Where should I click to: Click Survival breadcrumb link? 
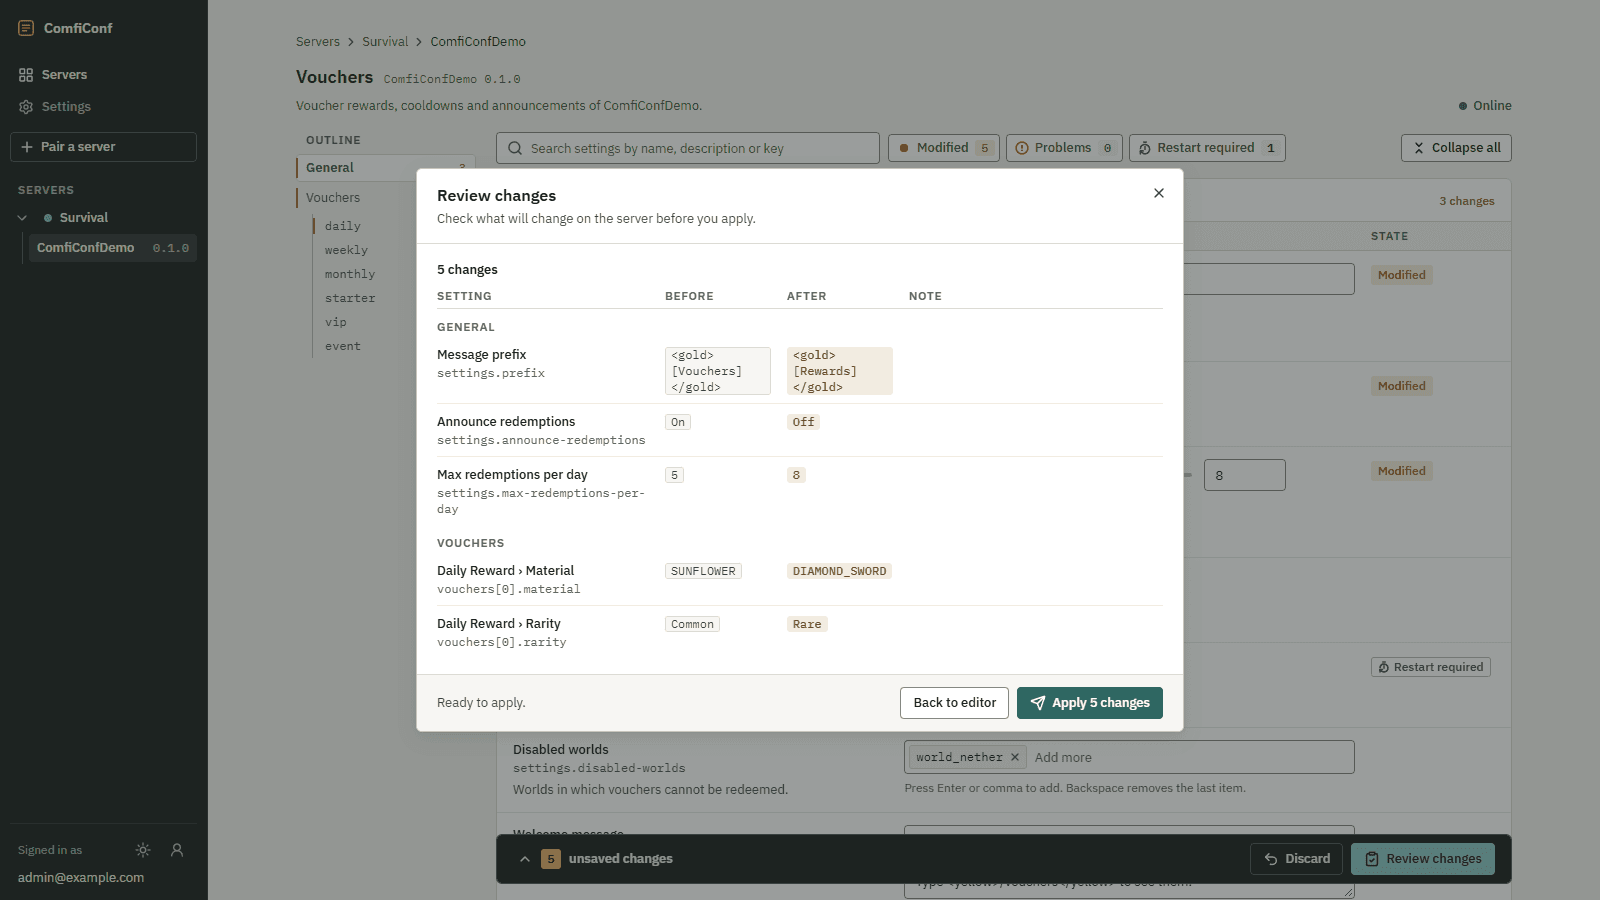pos(385,42)
